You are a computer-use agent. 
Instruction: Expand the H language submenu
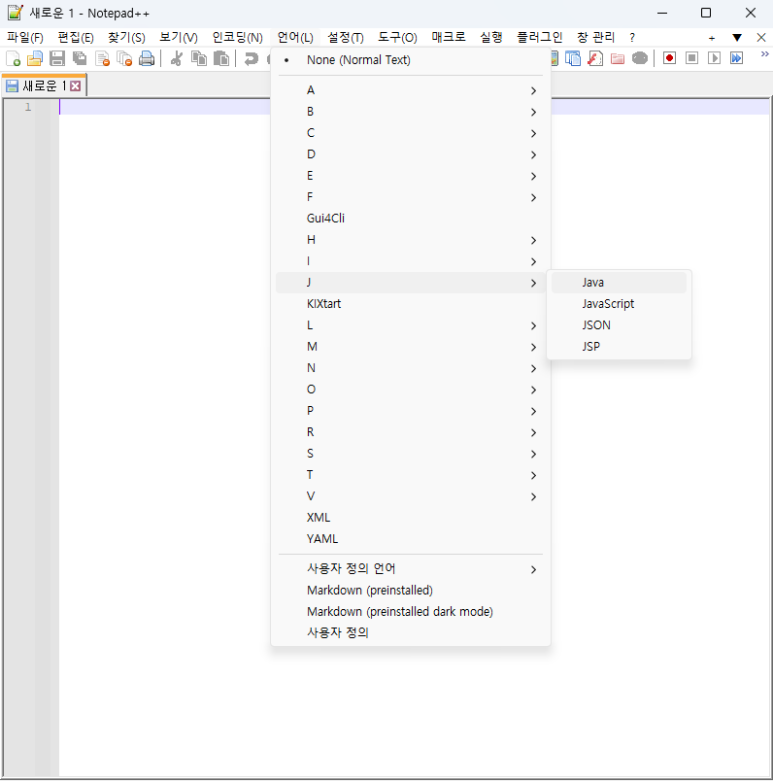tap(411, 240)
